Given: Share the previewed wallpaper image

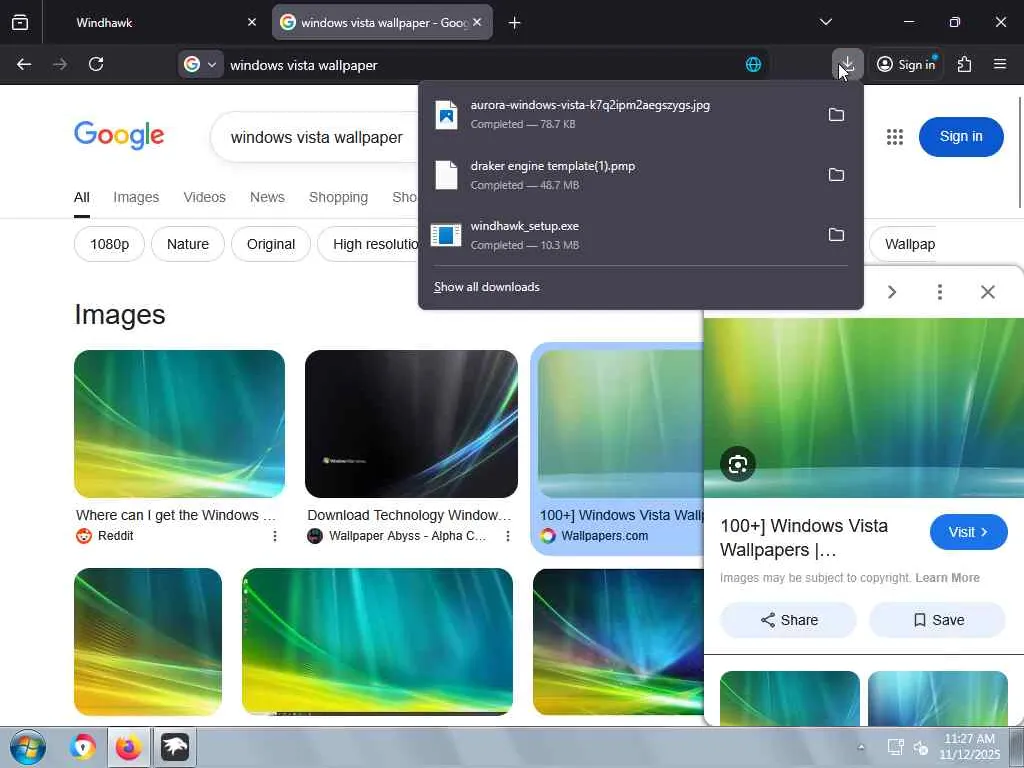Looking at the screenshot, I should [788, 620].
